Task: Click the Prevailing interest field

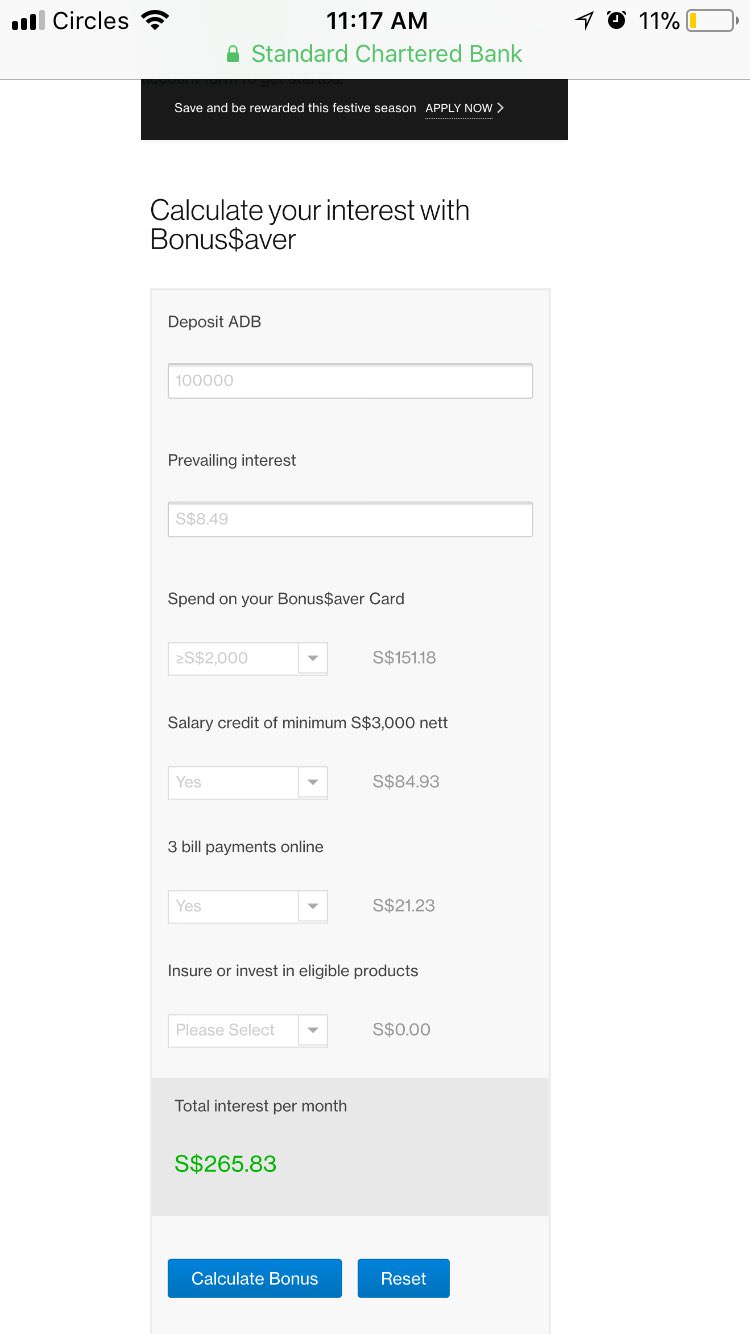Action: click(x=350, y=519)
